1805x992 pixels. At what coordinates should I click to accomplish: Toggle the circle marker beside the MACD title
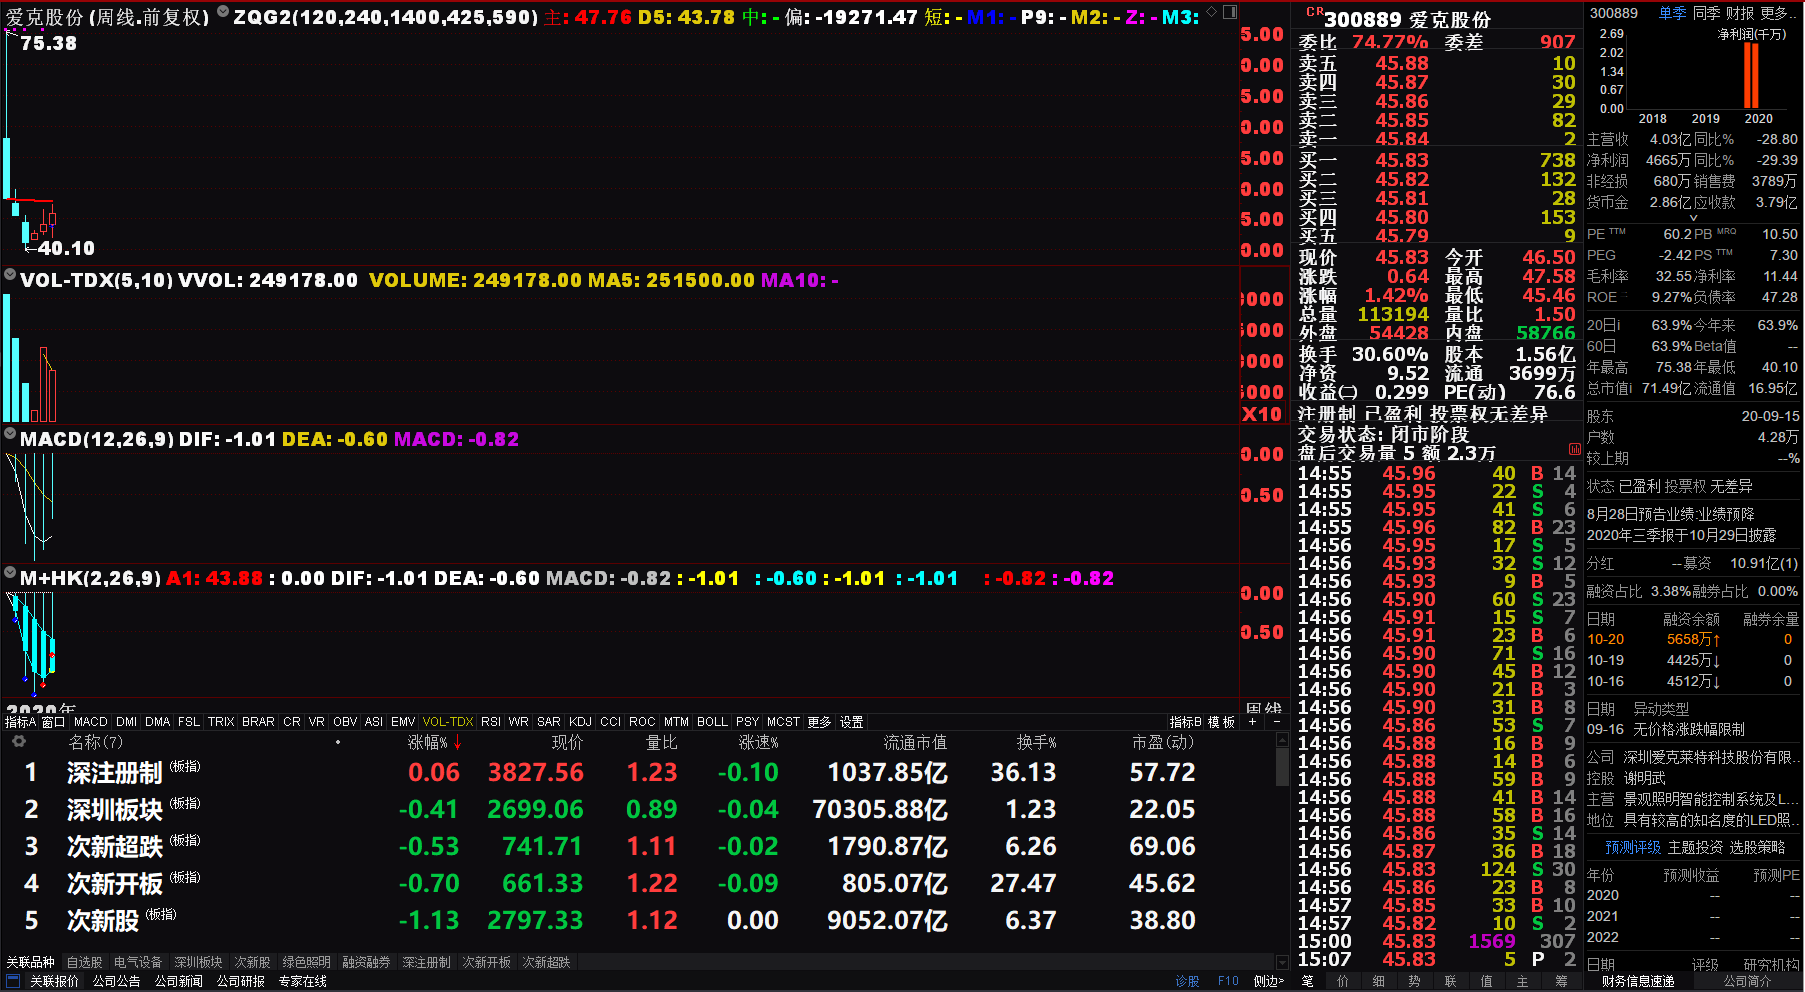point(10,434)
